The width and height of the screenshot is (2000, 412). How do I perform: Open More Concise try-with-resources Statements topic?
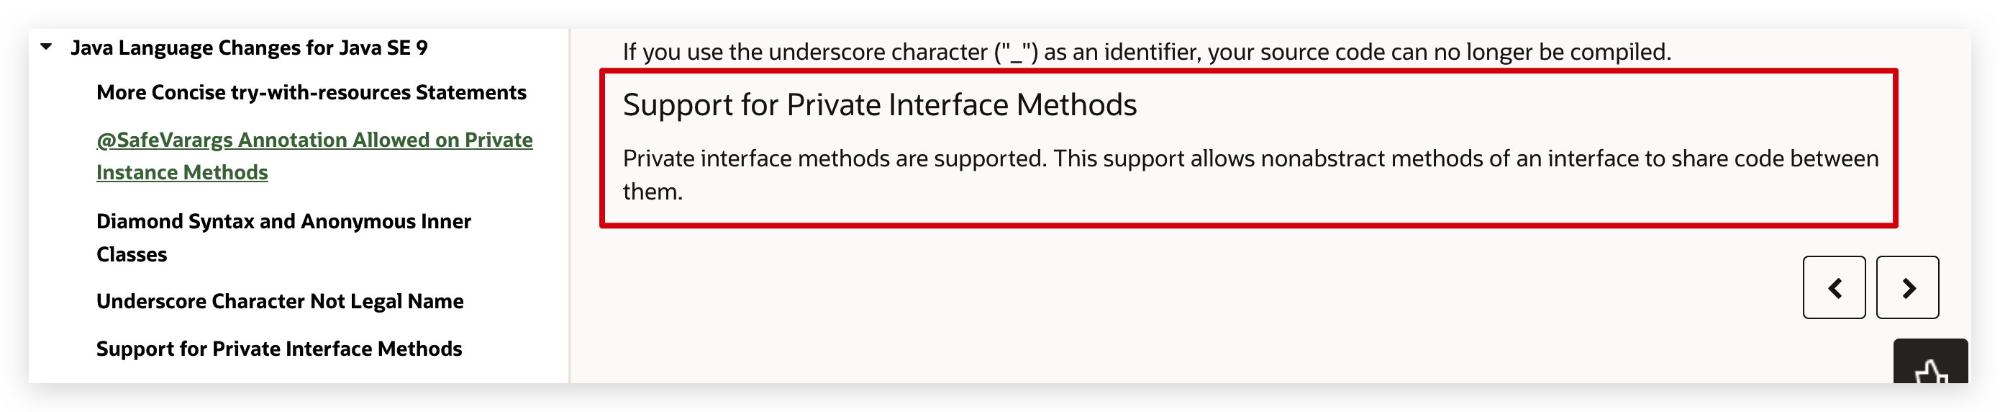[x=311, y=92]
